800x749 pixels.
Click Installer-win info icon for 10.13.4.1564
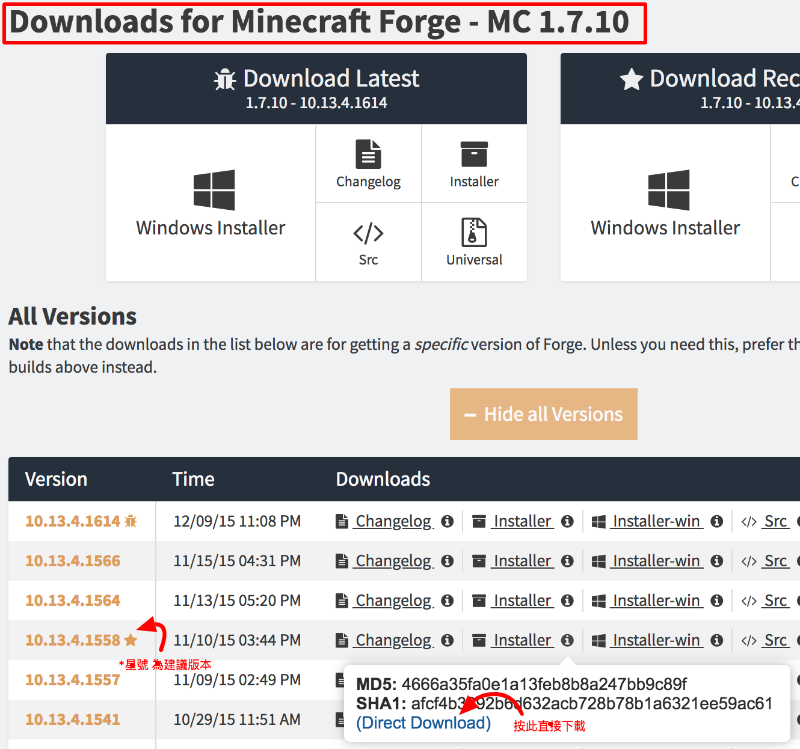pos(717,601)
